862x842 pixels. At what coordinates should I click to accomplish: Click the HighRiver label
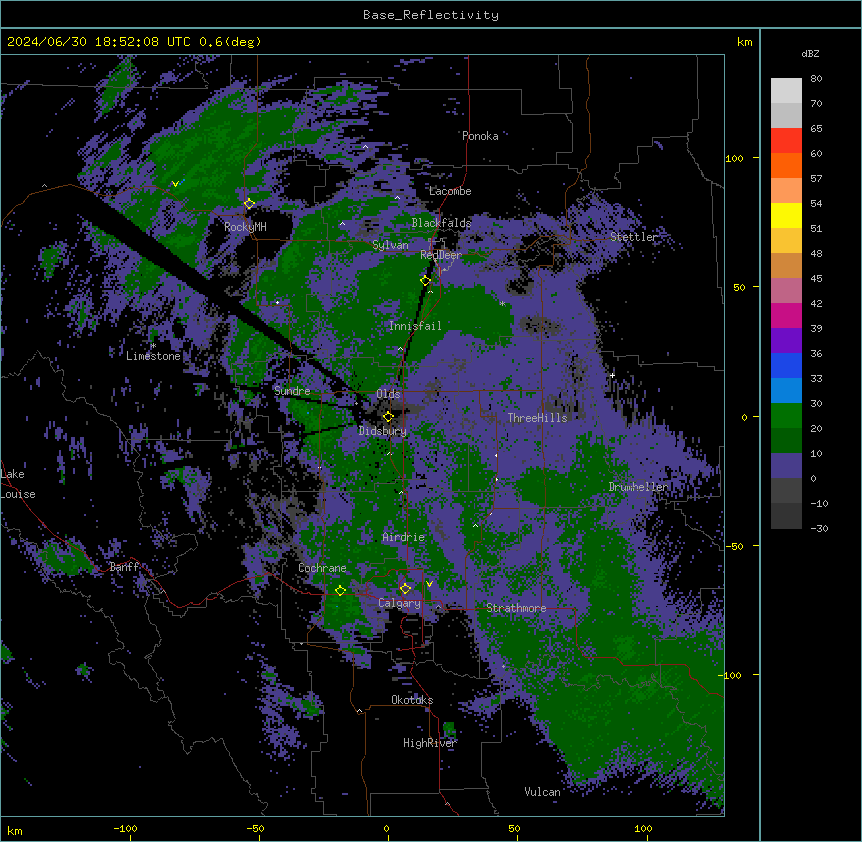pyautogui.click(x=430, y=743)
